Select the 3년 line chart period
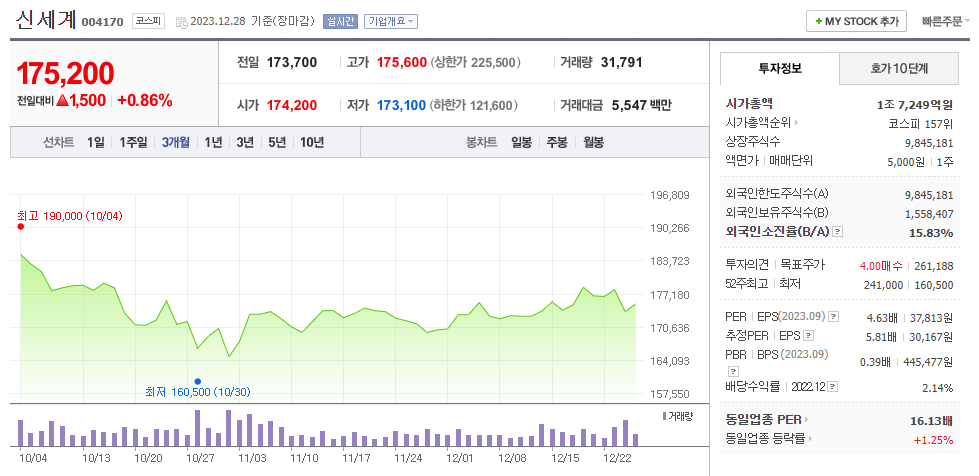The image size is (979, 476). point(245,142)
